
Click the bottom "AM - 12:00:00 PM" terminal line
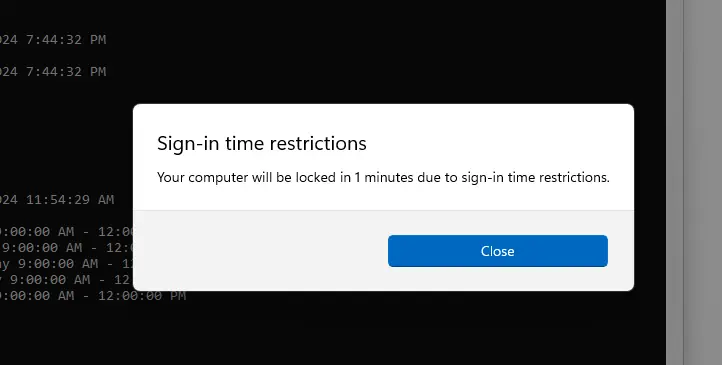[x=93, y=296]
